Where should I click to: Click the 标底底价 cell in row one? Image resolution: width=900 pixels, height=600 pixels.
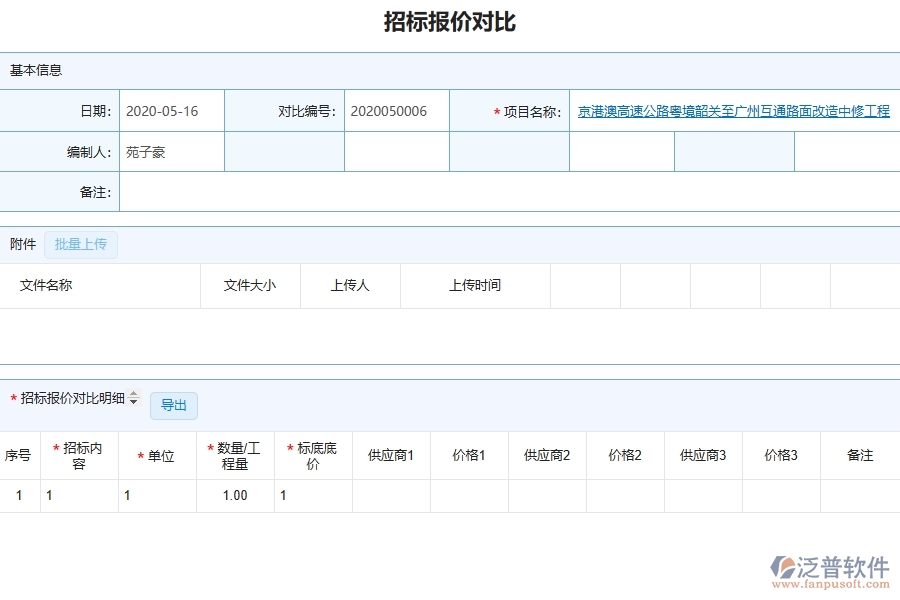point(312,495)
